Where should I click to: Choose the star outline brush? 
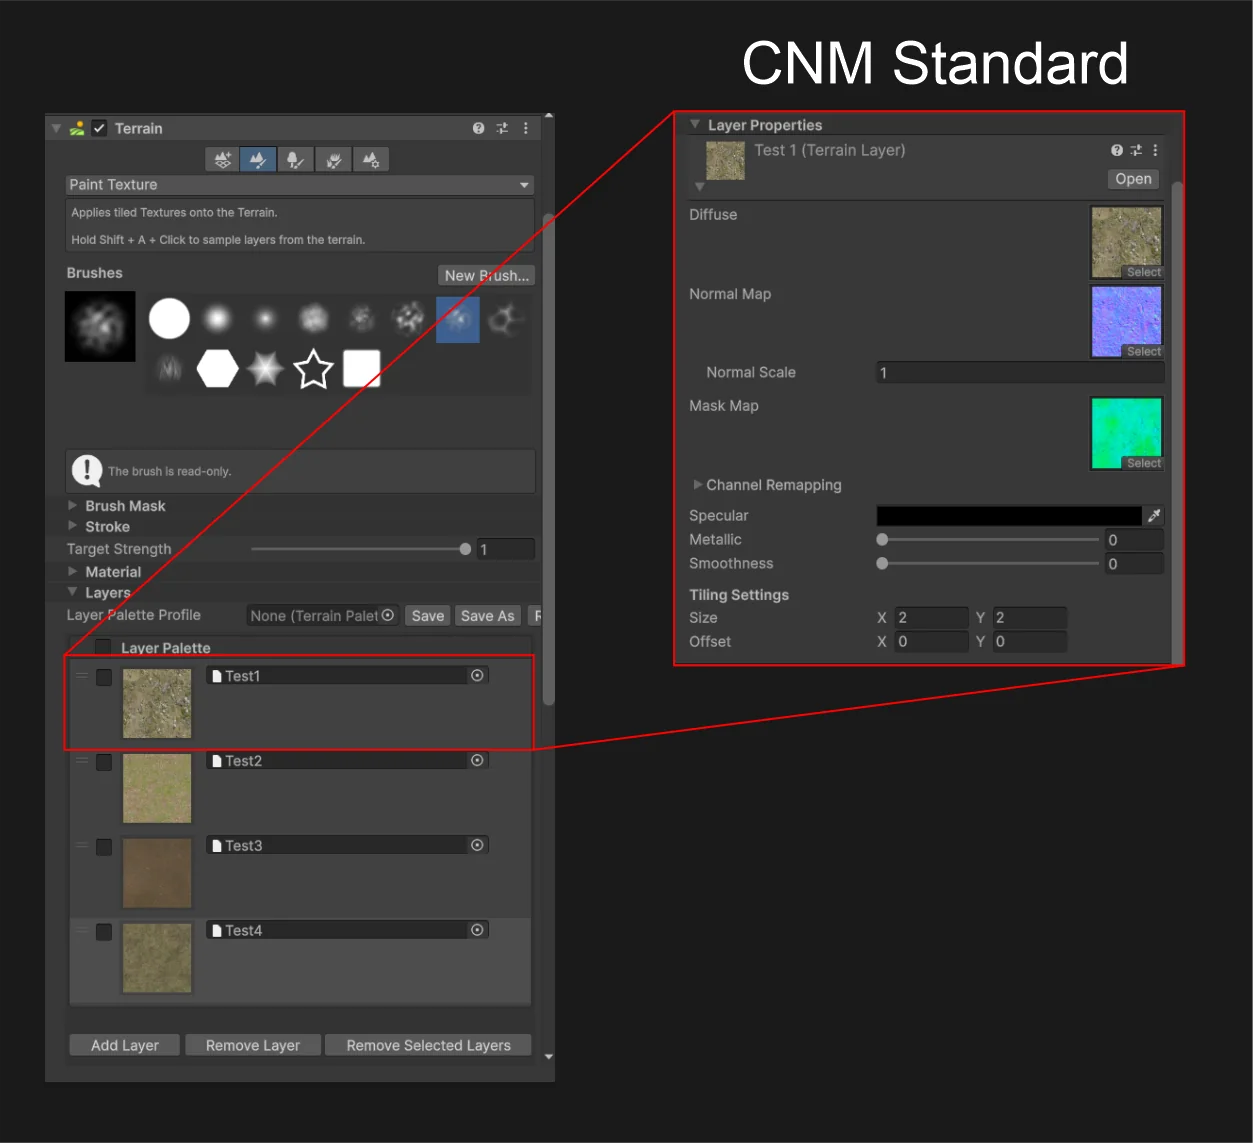click(314, 369)
